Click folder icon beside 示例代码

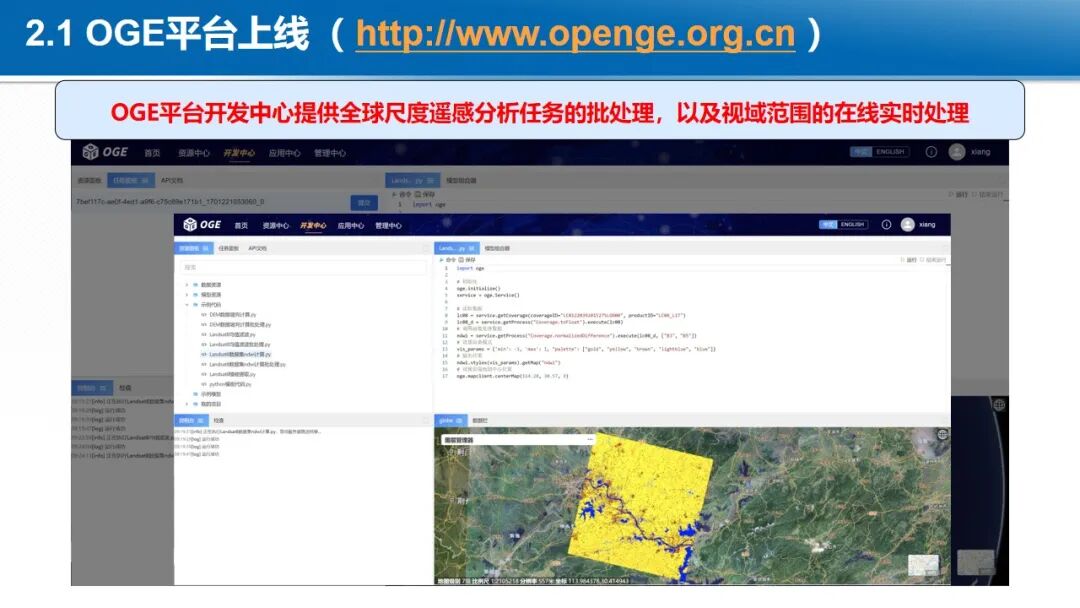(196, 304)
